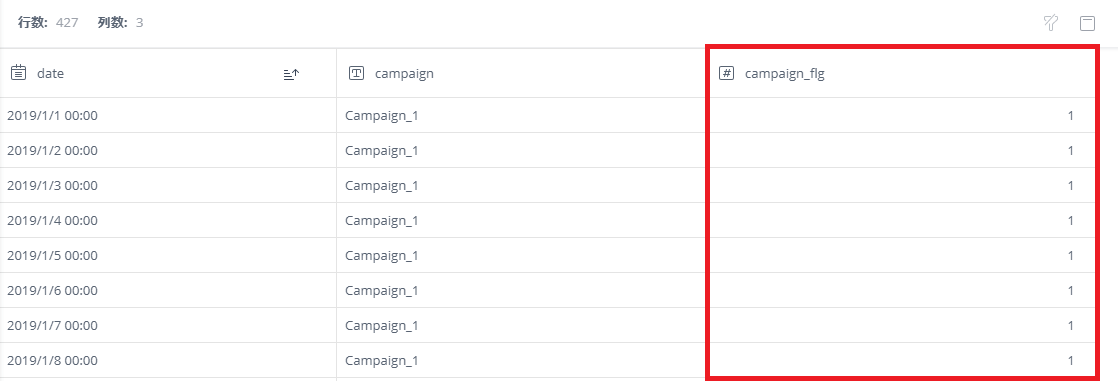Click the ascending sort icon on date column
The image size is (1118, 381).
(291, 73)
